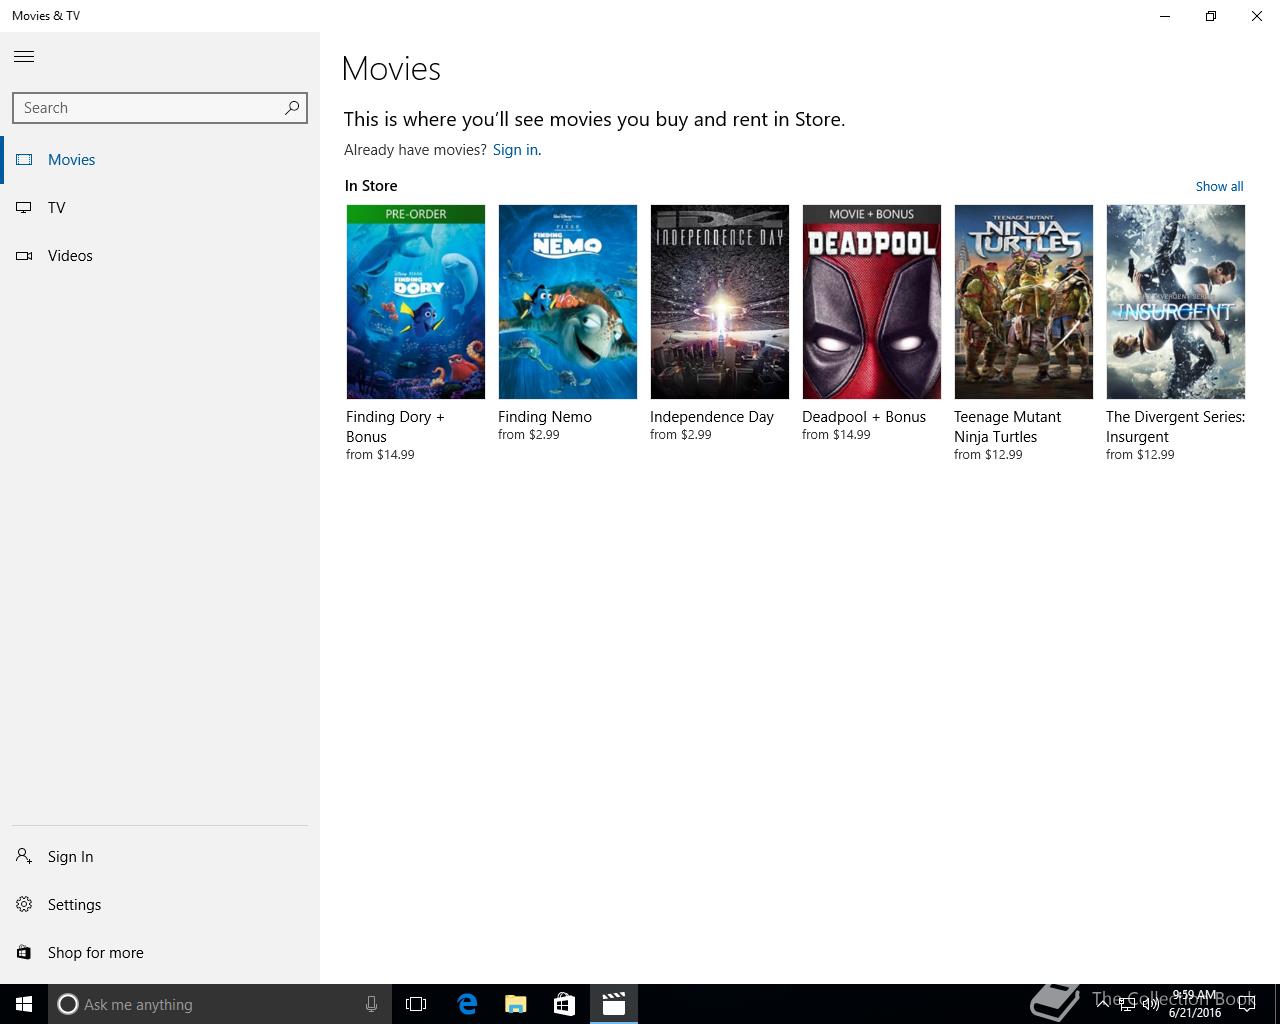Minimize the Movies & TV window
Image resolution: width=1280 pixels, height=1024 pixels.
click(1165, 16)
